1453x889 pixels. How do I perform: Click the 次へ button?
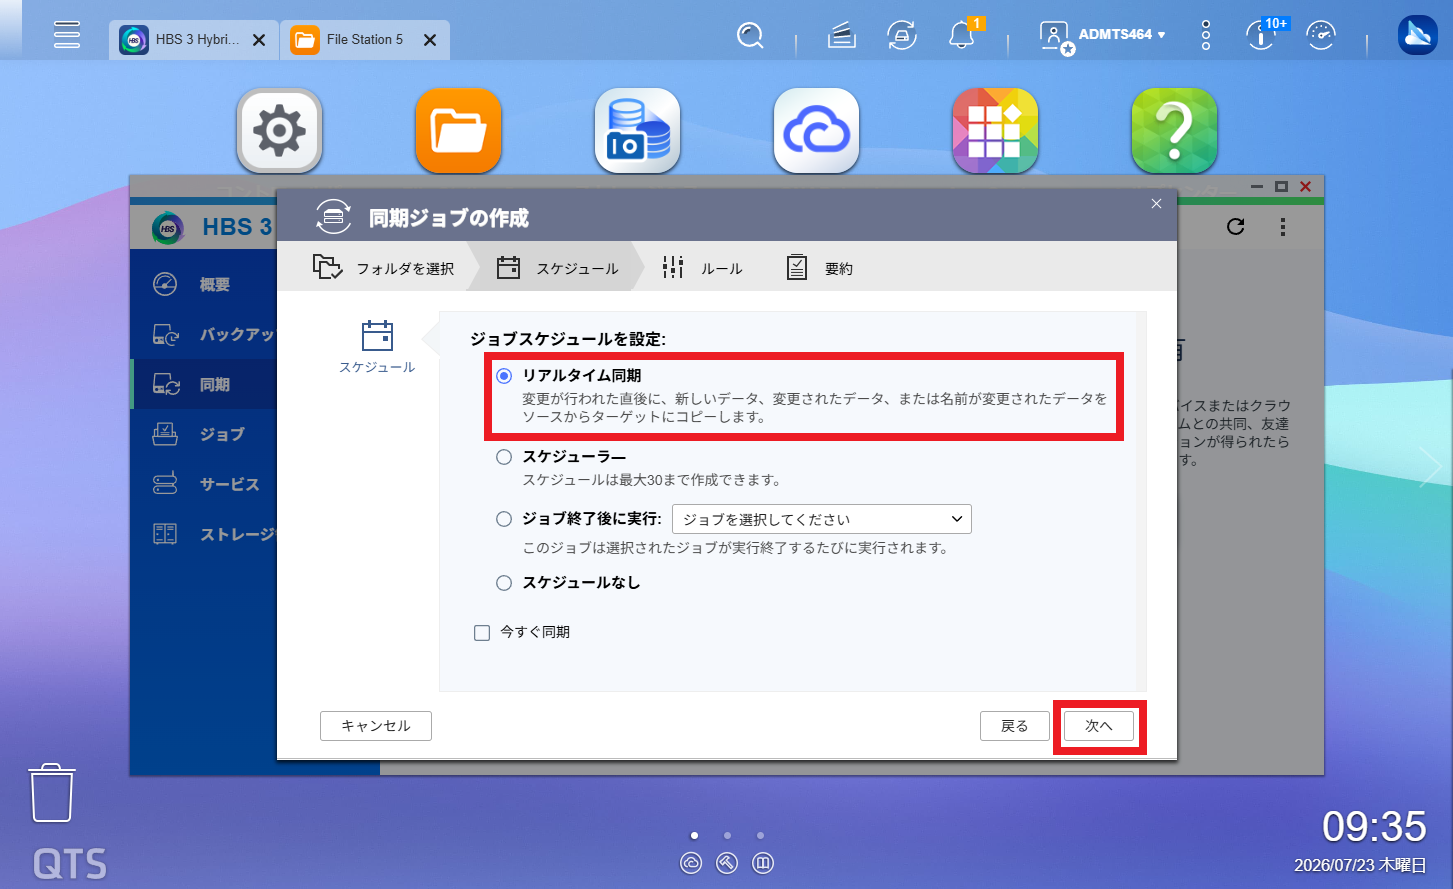tap(1099, 726)
